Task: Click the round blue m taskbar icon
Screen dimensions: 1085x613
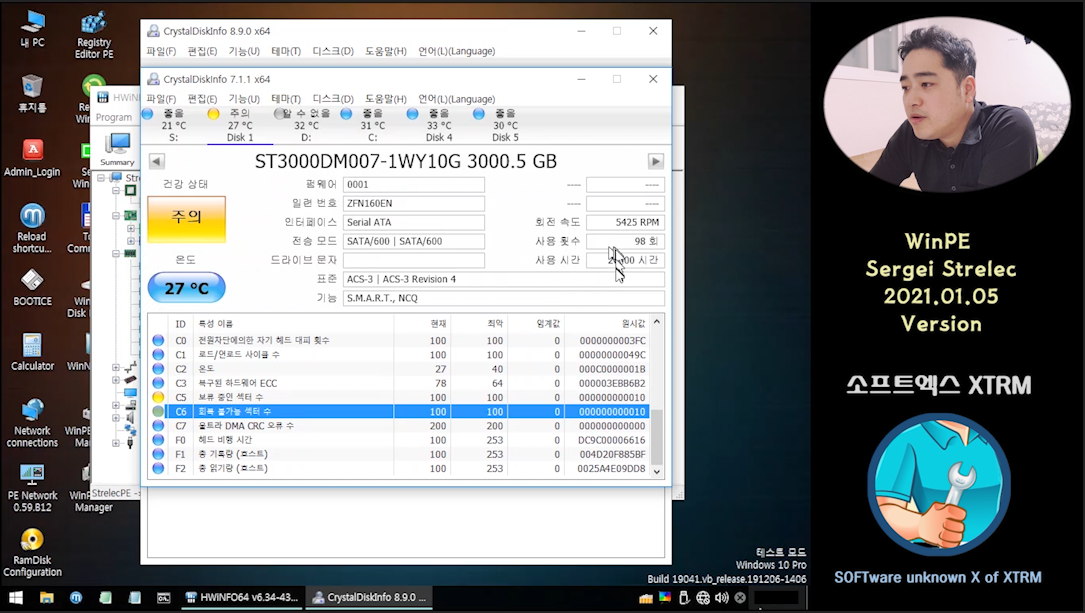Action: pos(76,597)
